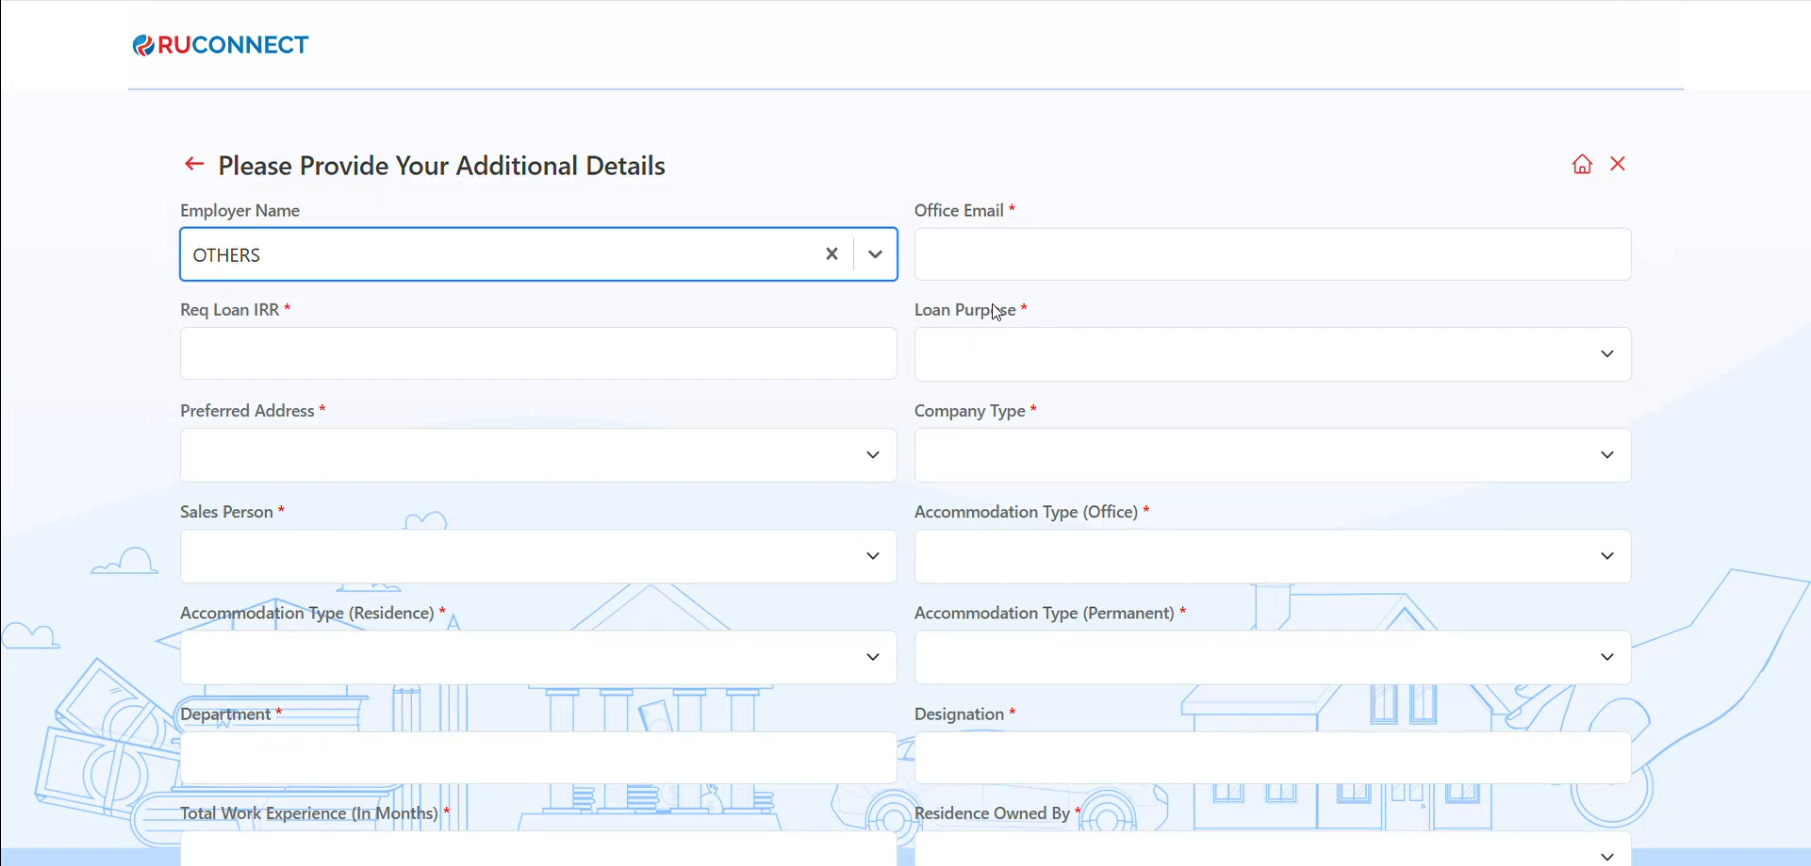Click inside Employer Name field showing OTHERS
Screen dimensions: 1811x866
[500, 254]
